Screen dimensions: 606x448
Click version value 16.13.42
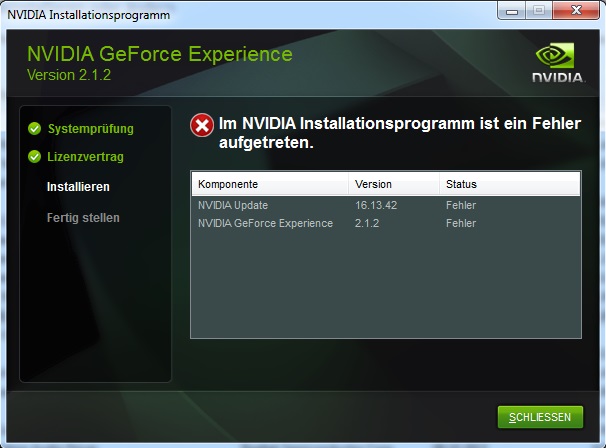tap(376, 205)
